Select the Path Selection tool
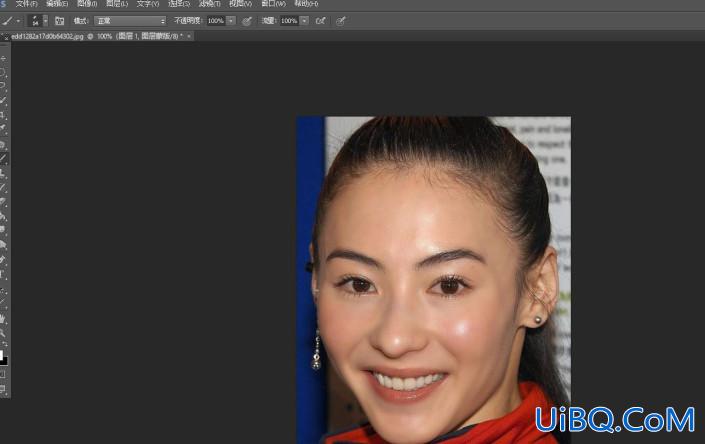Image resolution: width=705 pixels, height=444 pixels. [3, 291]
